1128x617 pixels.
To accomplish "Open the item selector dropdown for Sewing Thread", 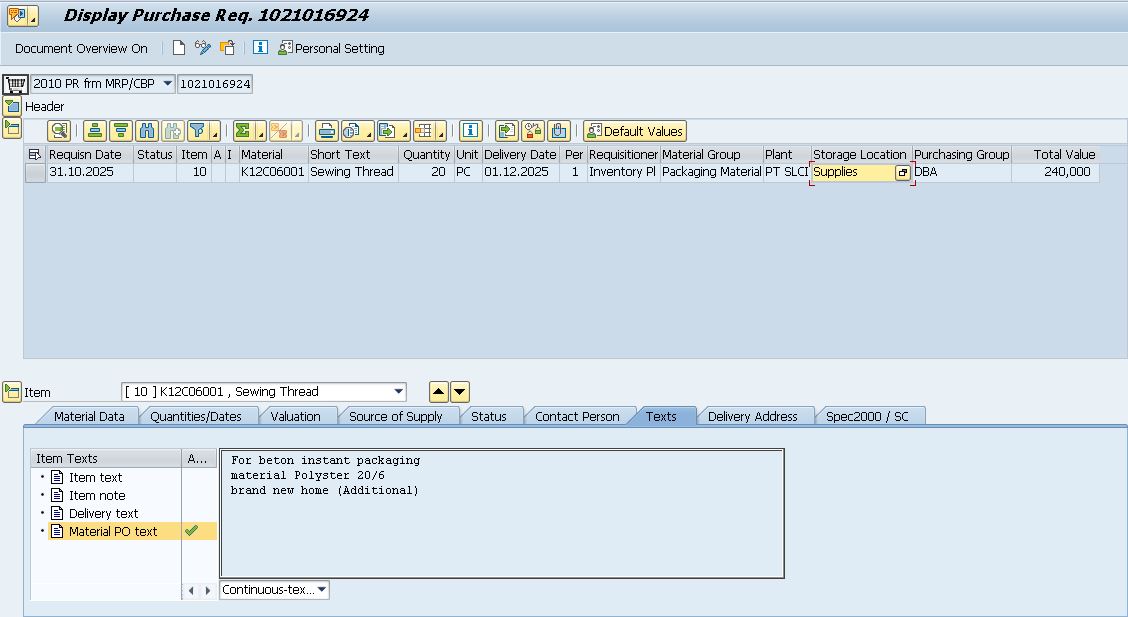I will click(x=399, y=392).
